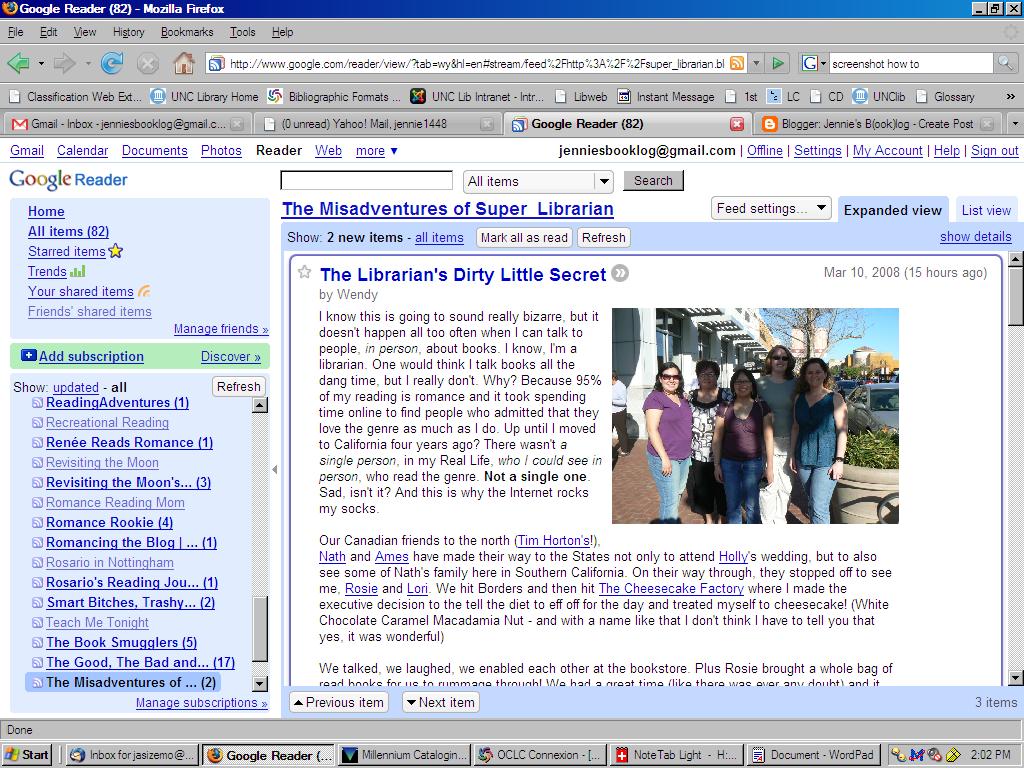Switch to Millennium Cataloging taskbar window
The width and height of the screenshot is (1024, 768).
pos(406,755)
